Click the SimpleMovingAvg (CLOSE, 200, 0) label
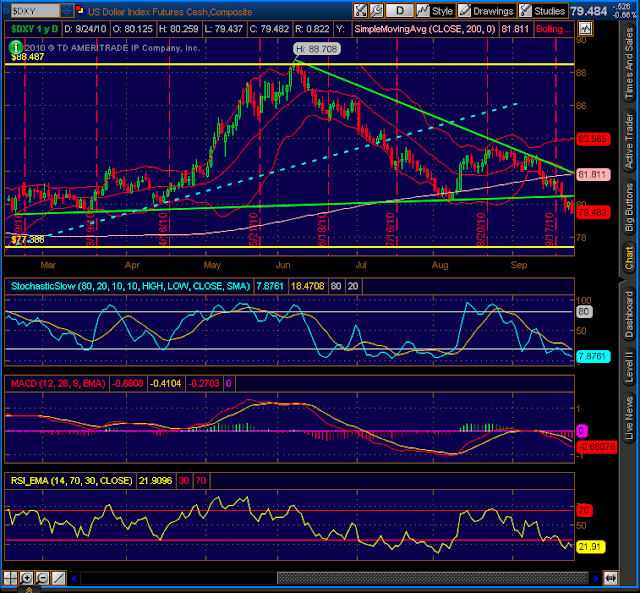640x593 pixels. [424, 29]
